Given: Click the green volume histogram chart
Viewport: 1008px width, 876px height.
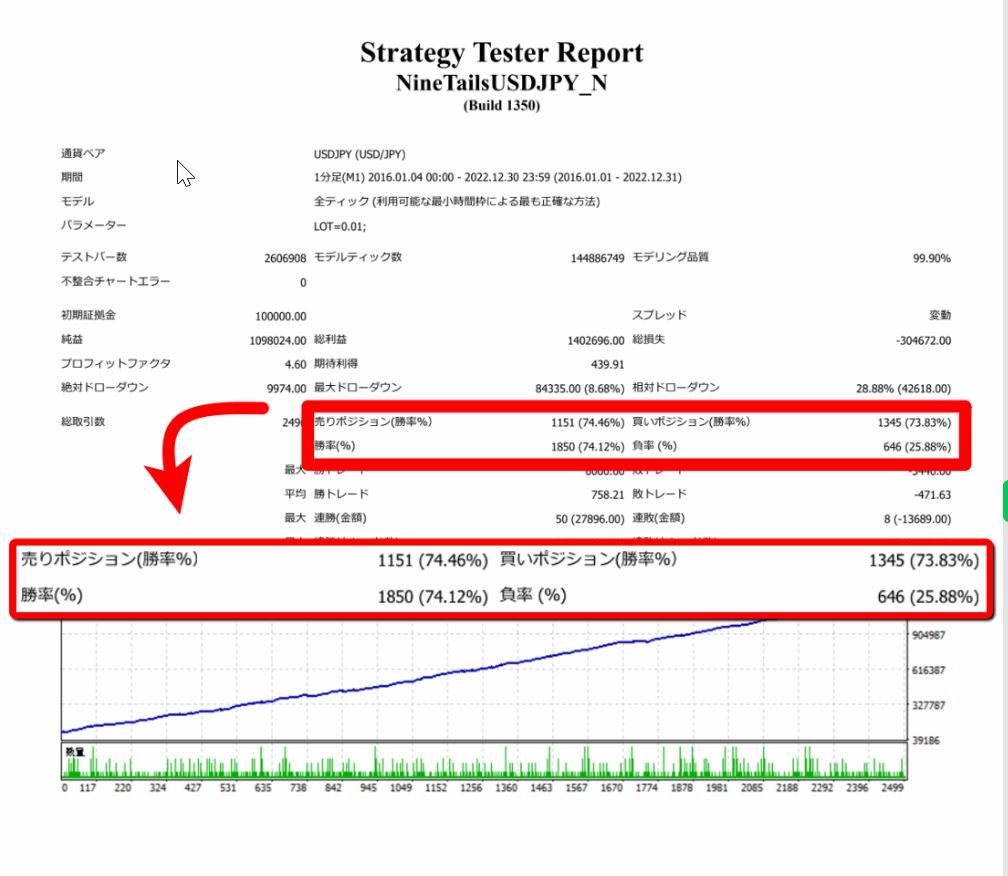Looking at the screenshot, I should coord(483,761).
